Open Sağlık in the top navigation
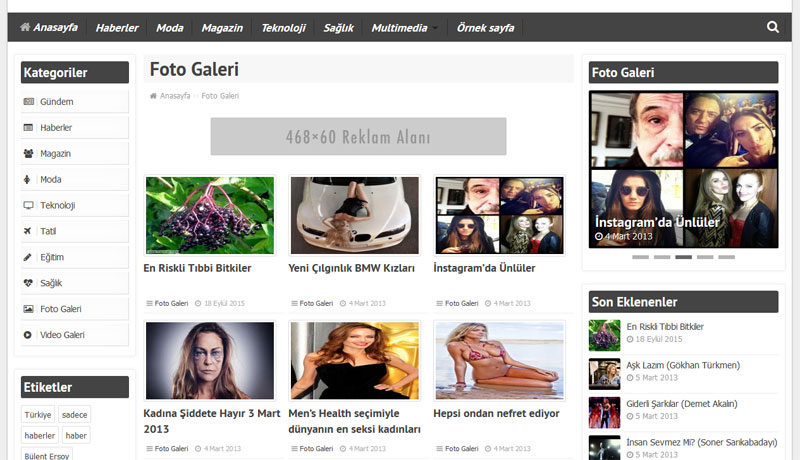 (338, 28)
